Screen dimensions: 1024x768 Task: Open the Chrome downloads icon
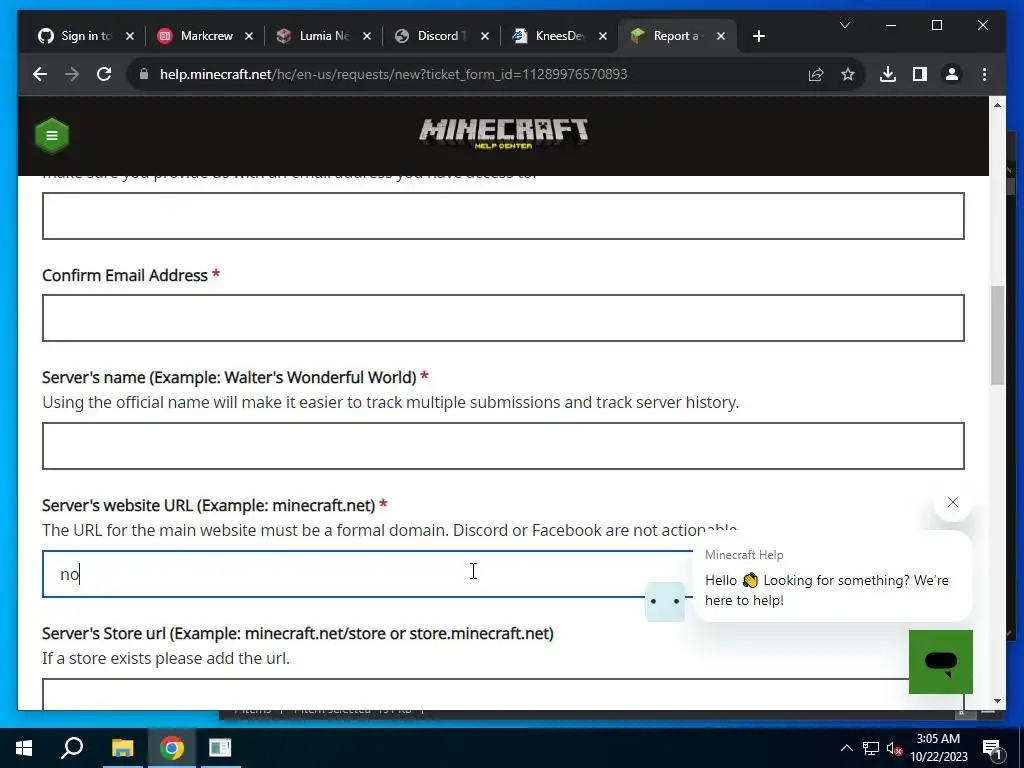[888, 74]
